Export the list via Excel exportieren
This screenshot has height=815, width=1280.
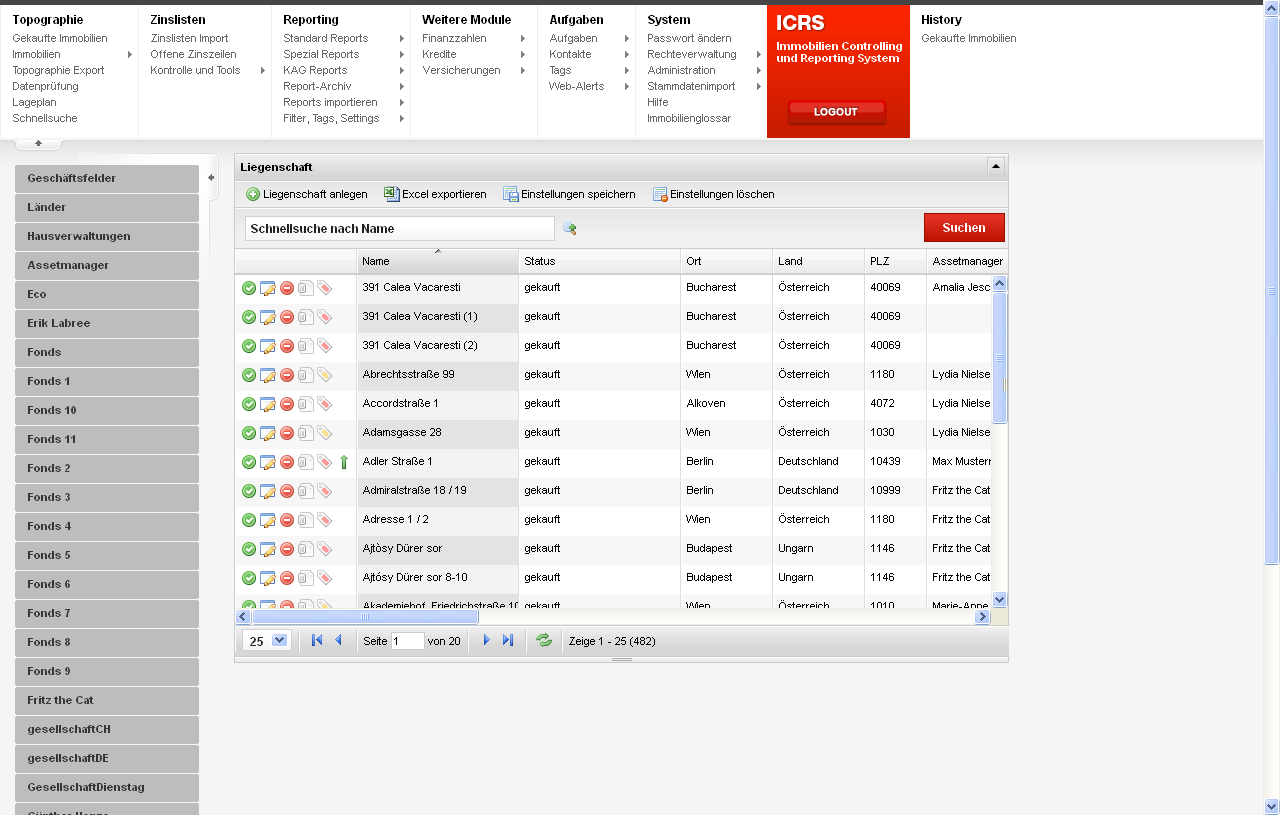pos(393,194)
